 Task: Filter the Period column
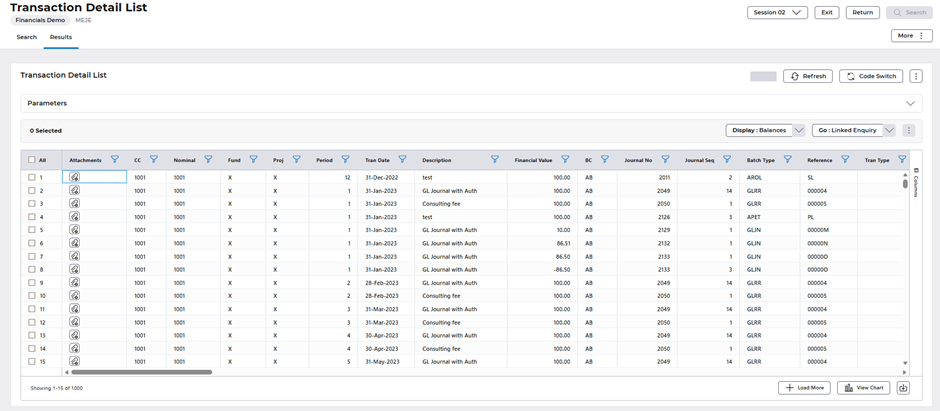[345, 159]
